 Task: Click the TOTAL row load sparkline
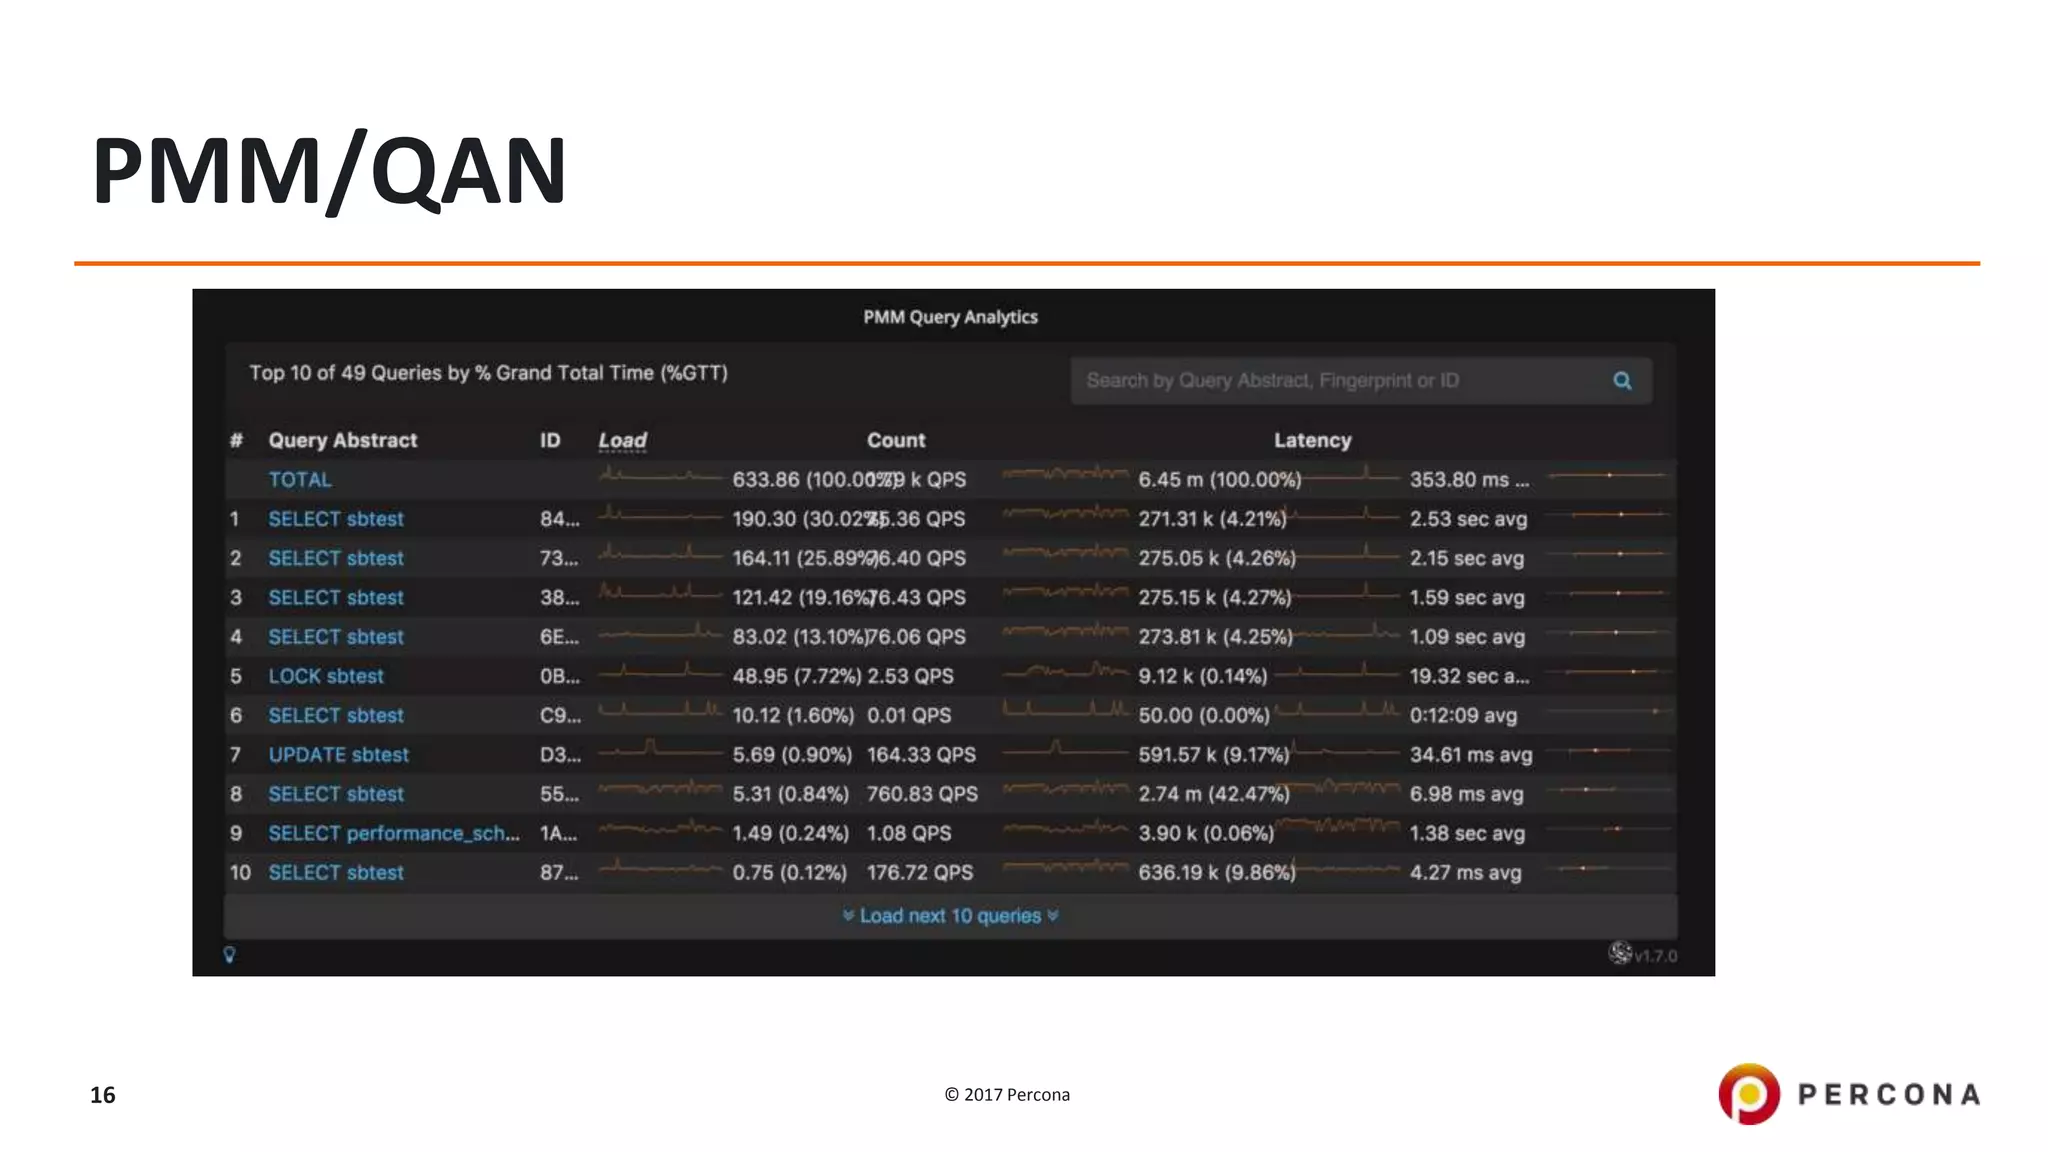pyautogui.click(x=660, y=476)
